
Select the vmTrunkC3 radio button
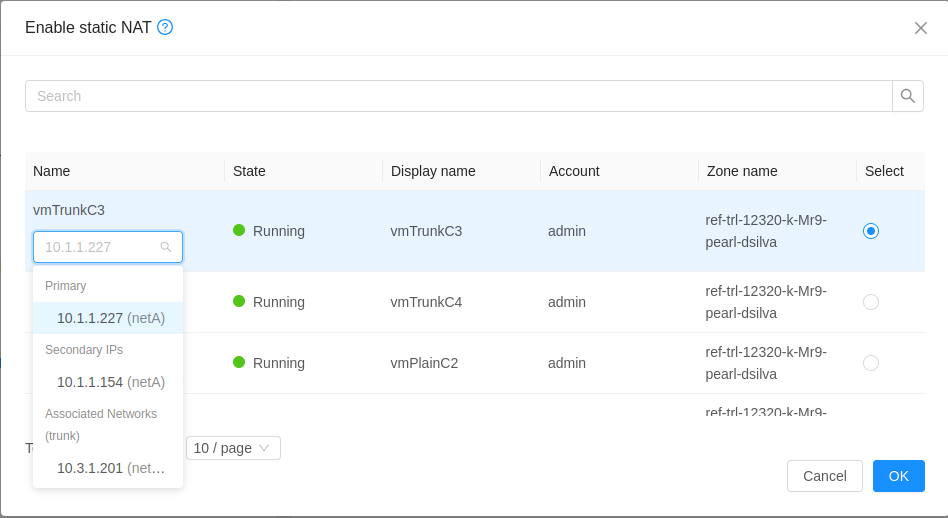[x=871, y=231]
